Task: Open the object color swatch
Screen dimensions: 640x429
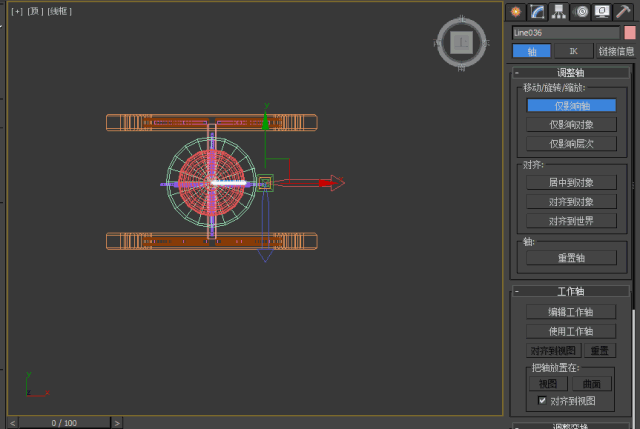Action: (x=630, y=33)
